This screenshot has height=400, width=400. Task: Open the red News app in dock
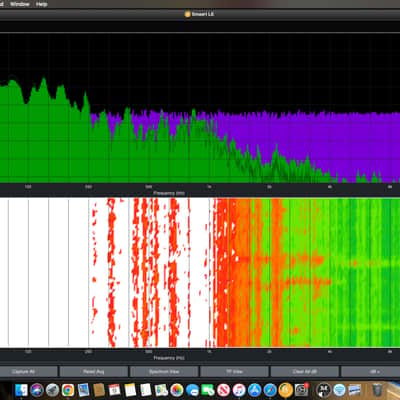click(224, 389)
